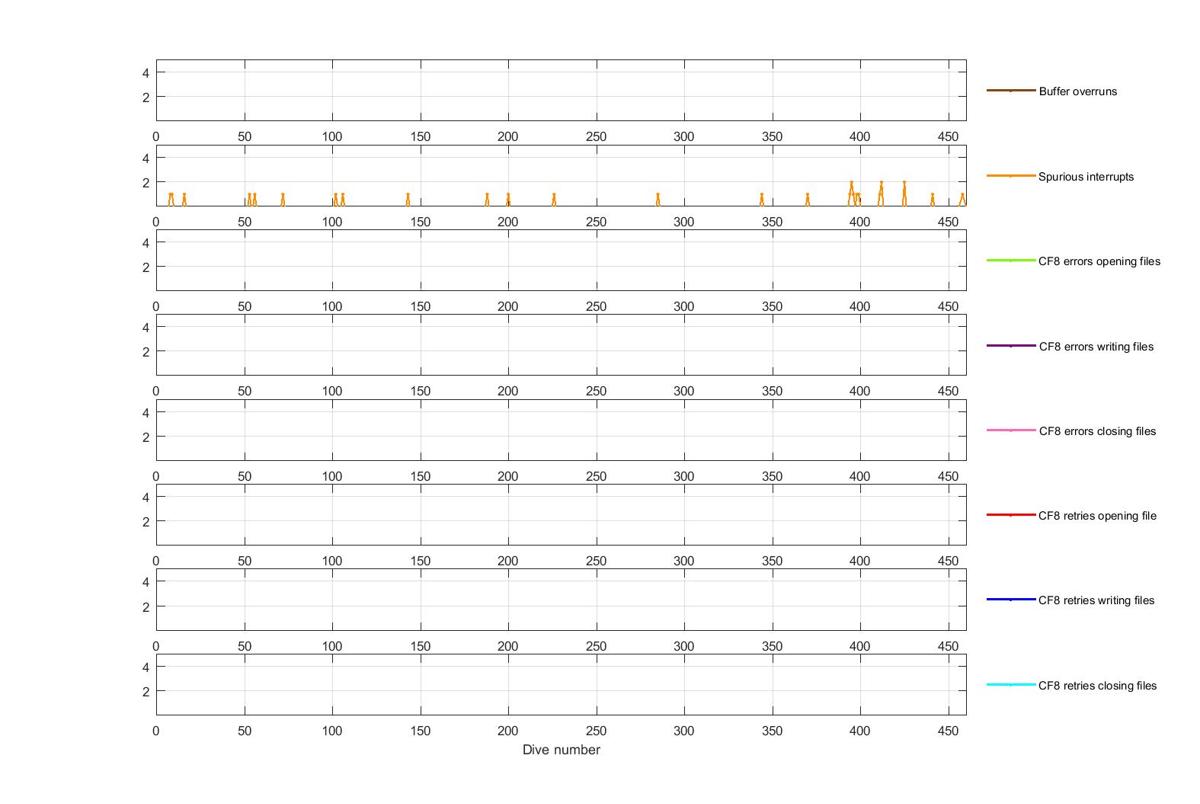Click the CF8 retries closing files label
1200x804 pixels.
[1098, 685]
